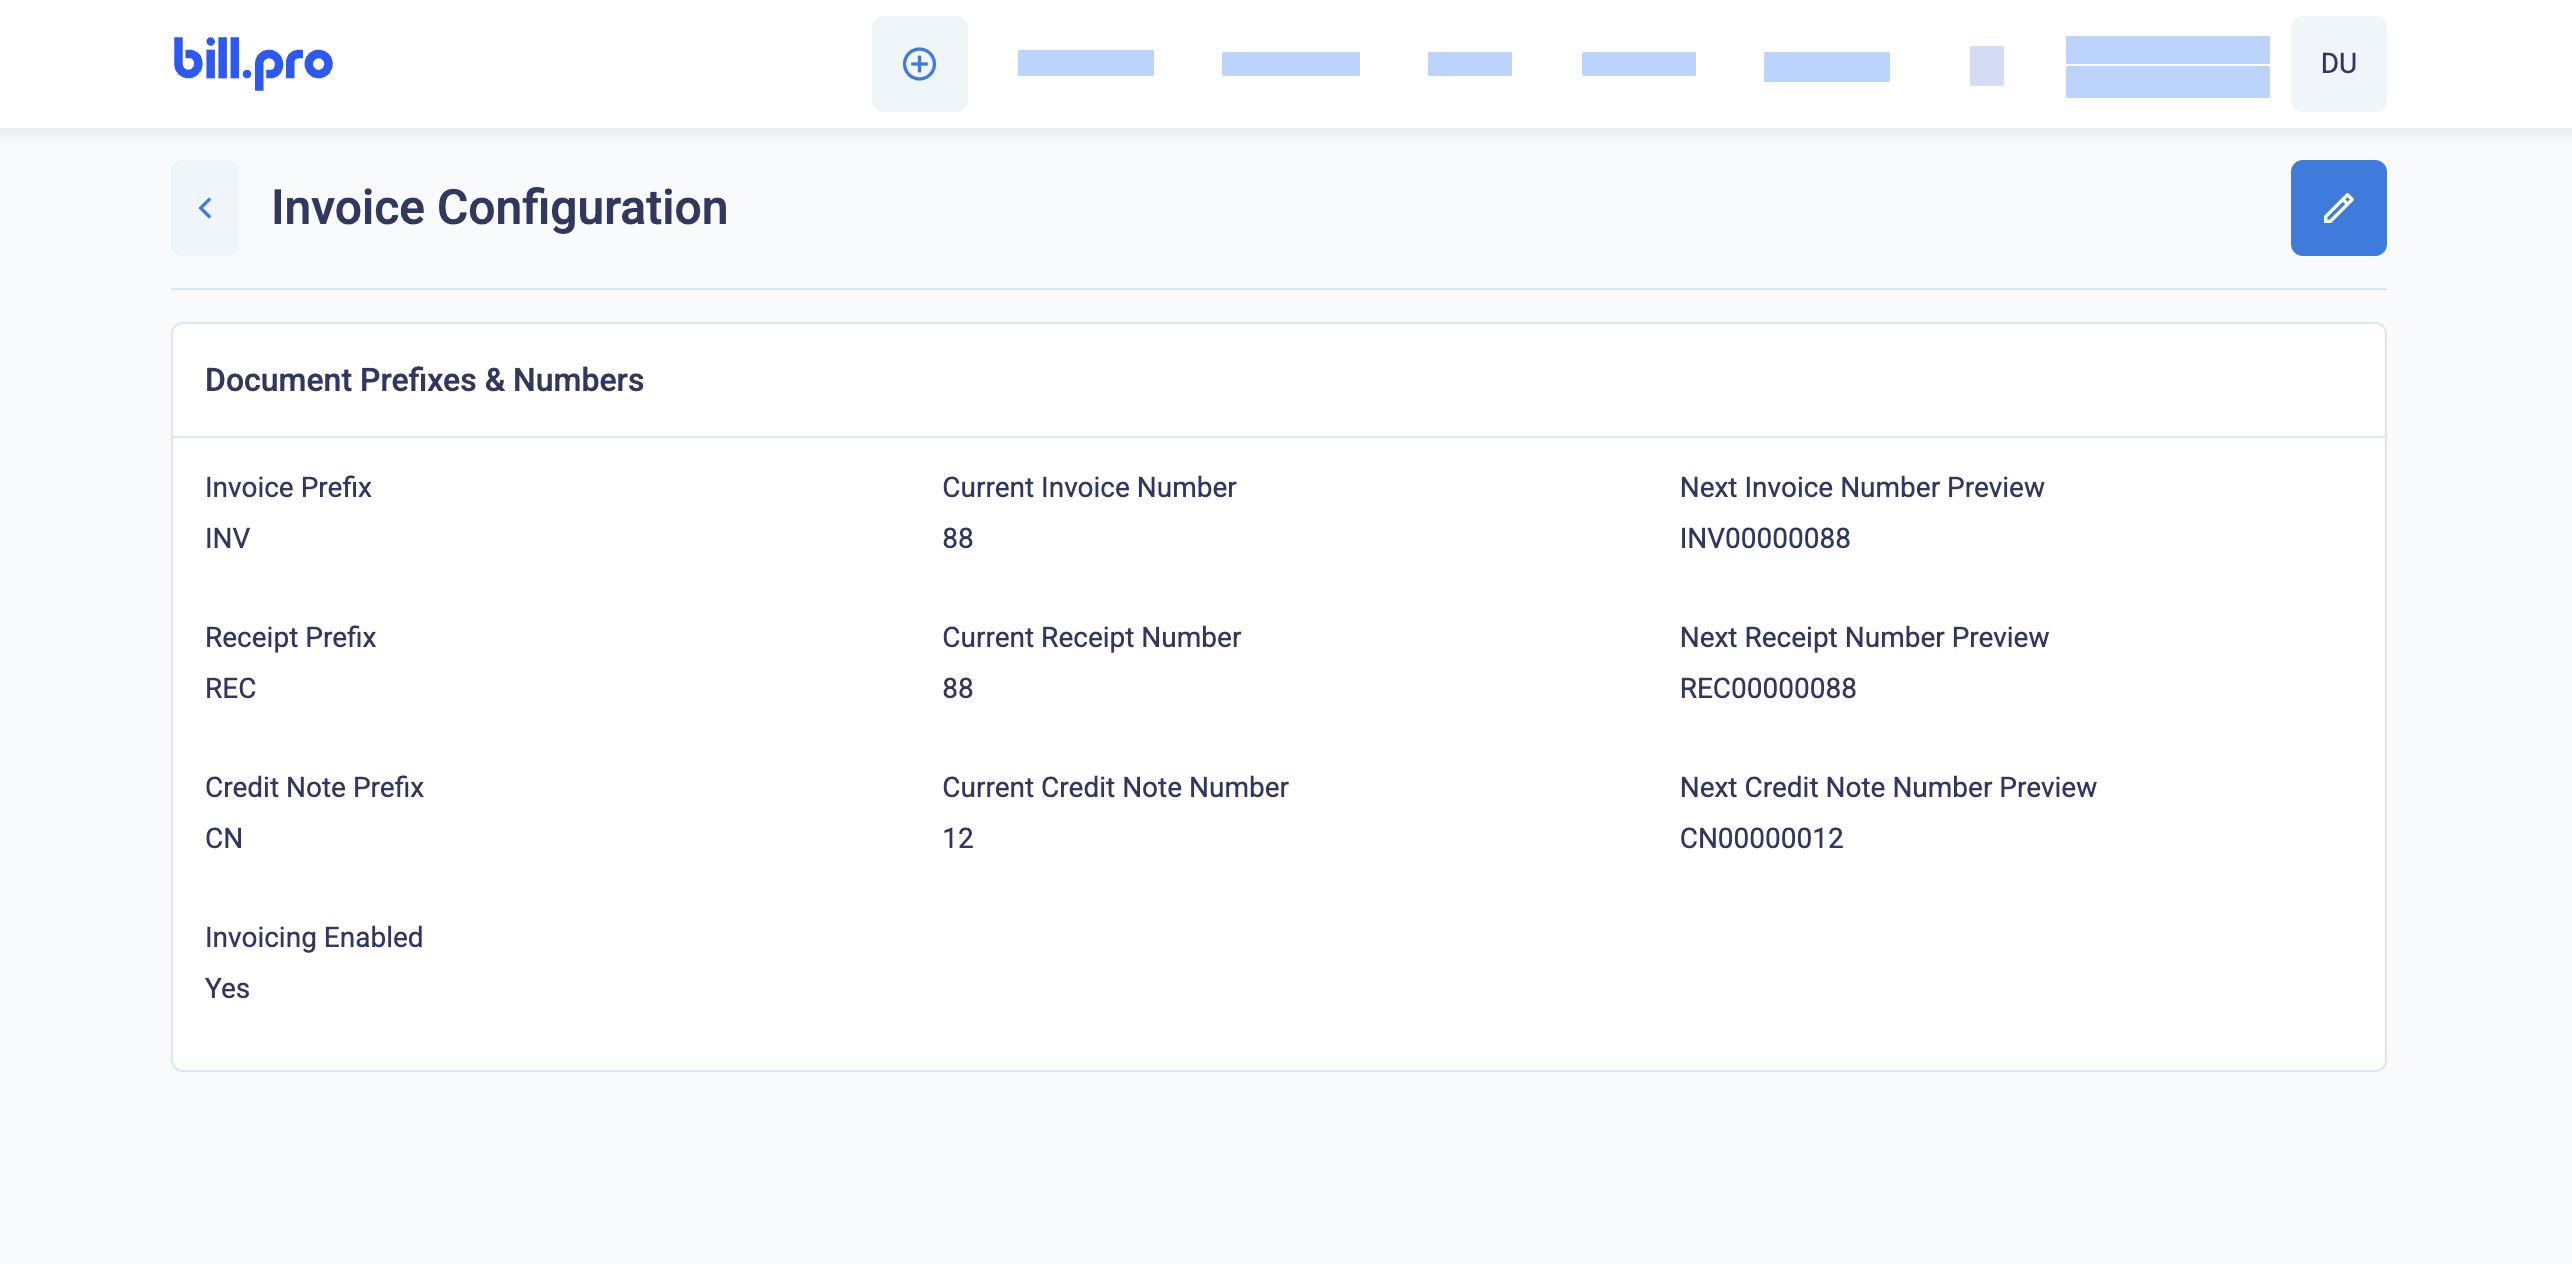2572x1264 pixels.
Task: Click the account name block beside avatar
Action: pos(2167,66)
